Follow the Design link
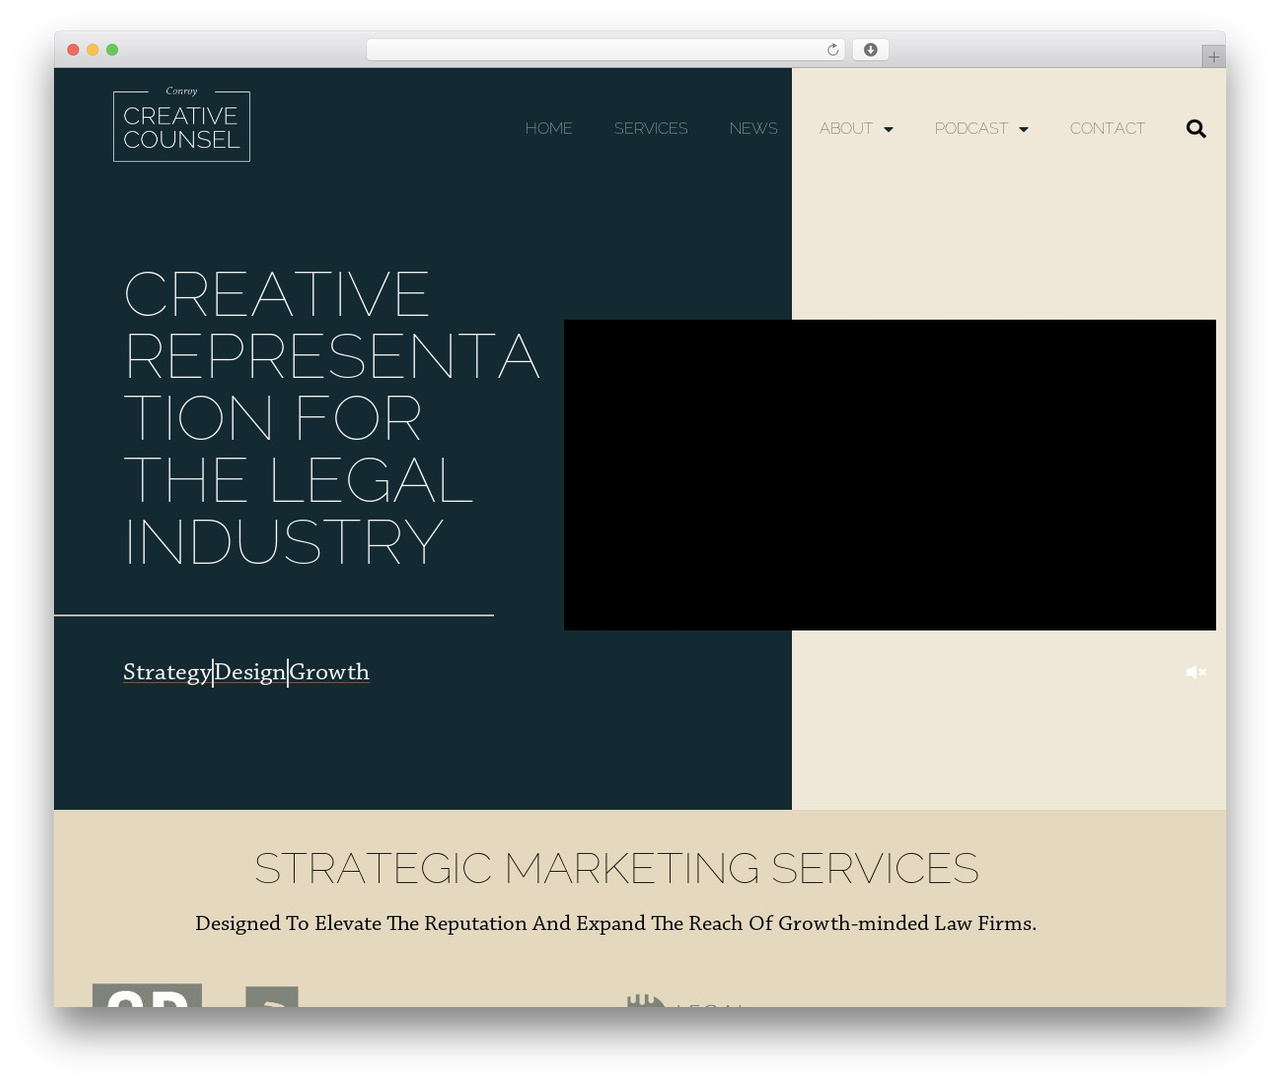 (250, 672)
